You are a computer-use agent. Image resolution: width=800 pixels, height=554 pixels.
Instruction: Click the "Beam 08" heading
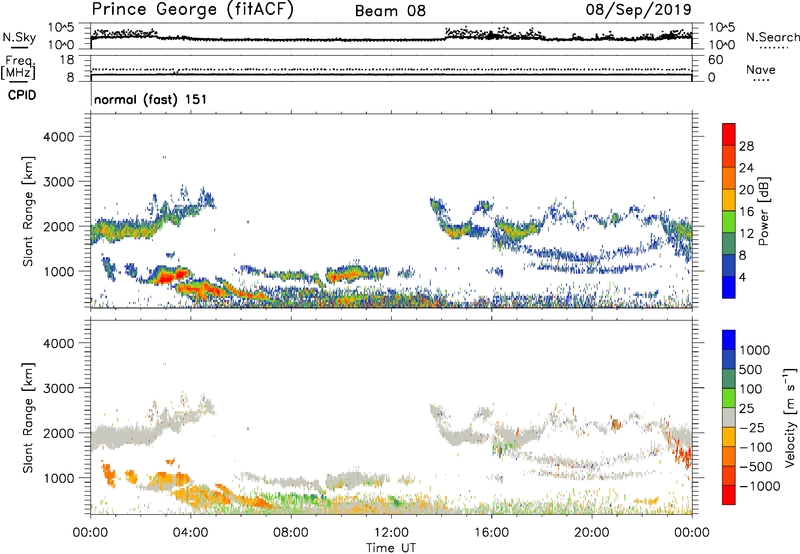(390, 11)
